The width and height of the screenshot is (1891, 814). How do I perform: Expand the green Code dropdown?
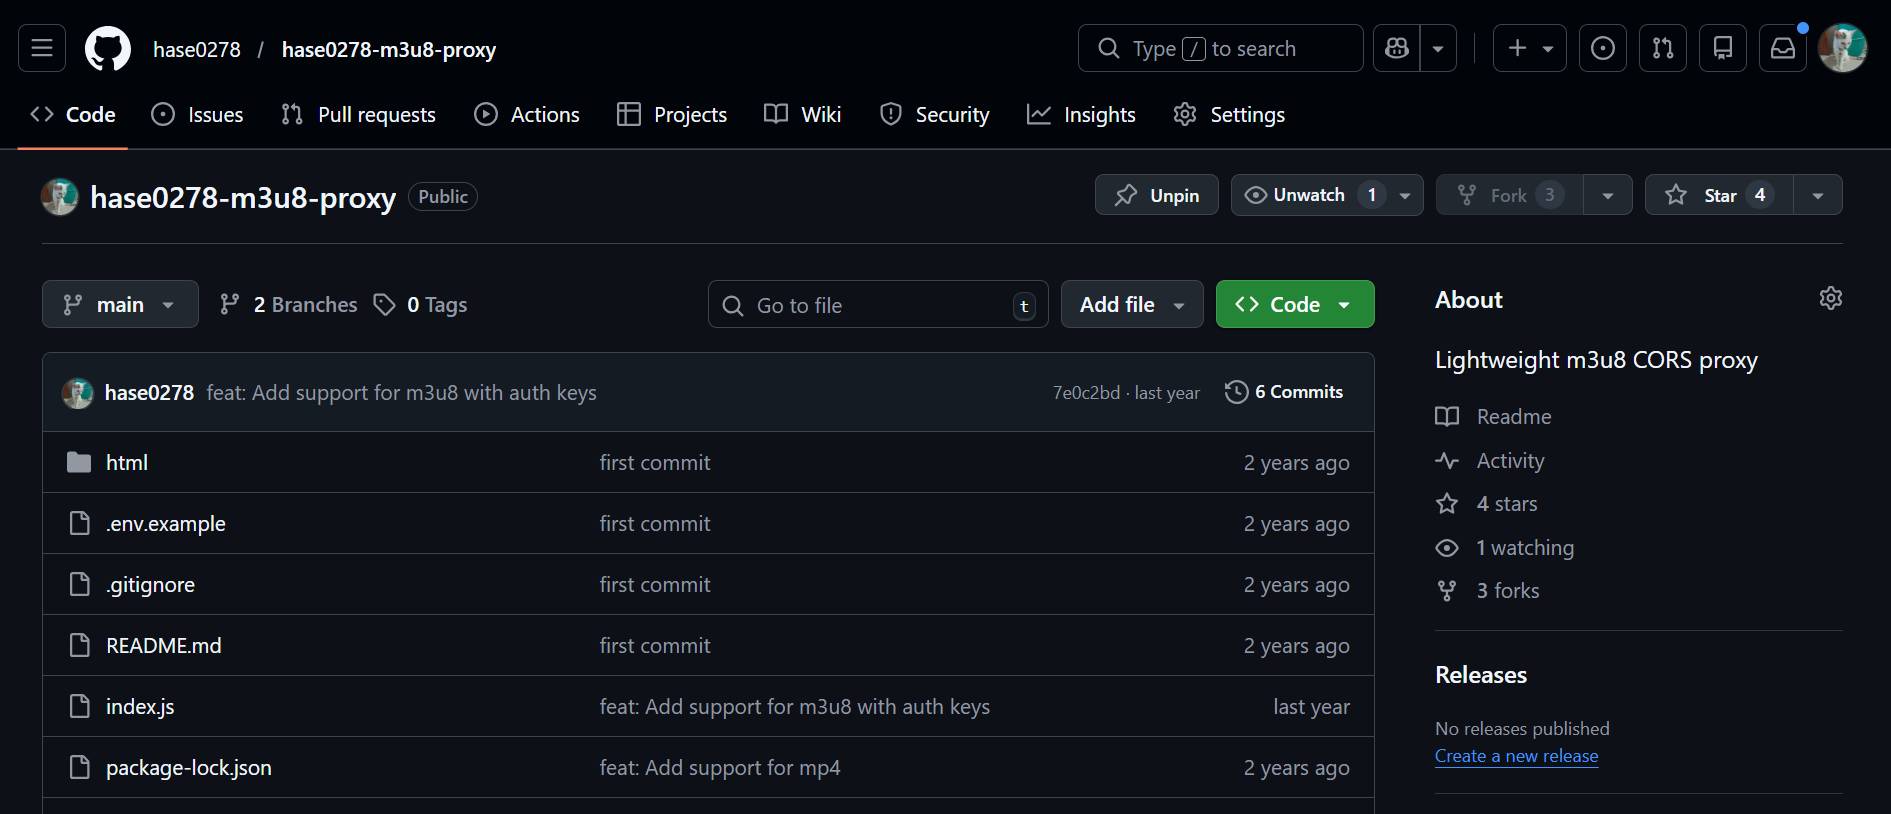(x=1294, y=304)
